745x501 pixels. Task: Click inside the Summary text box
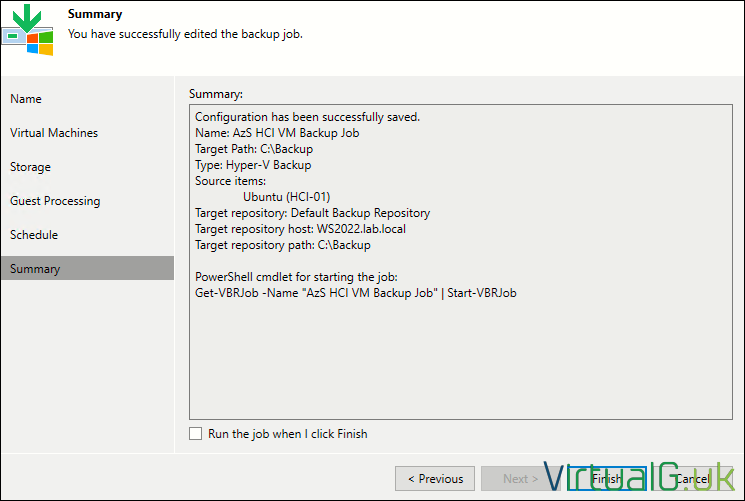coord(461,262)
